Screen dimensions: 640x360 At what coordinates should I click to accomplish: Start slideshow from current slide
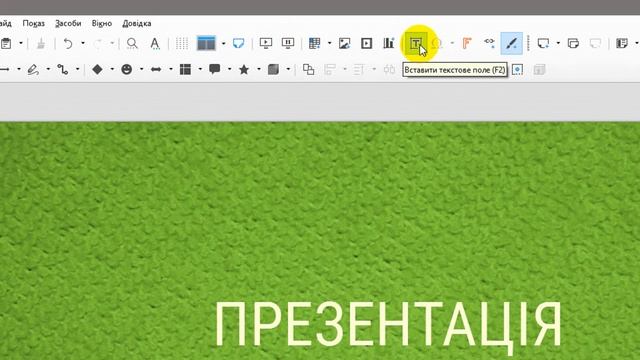point(288,43)
